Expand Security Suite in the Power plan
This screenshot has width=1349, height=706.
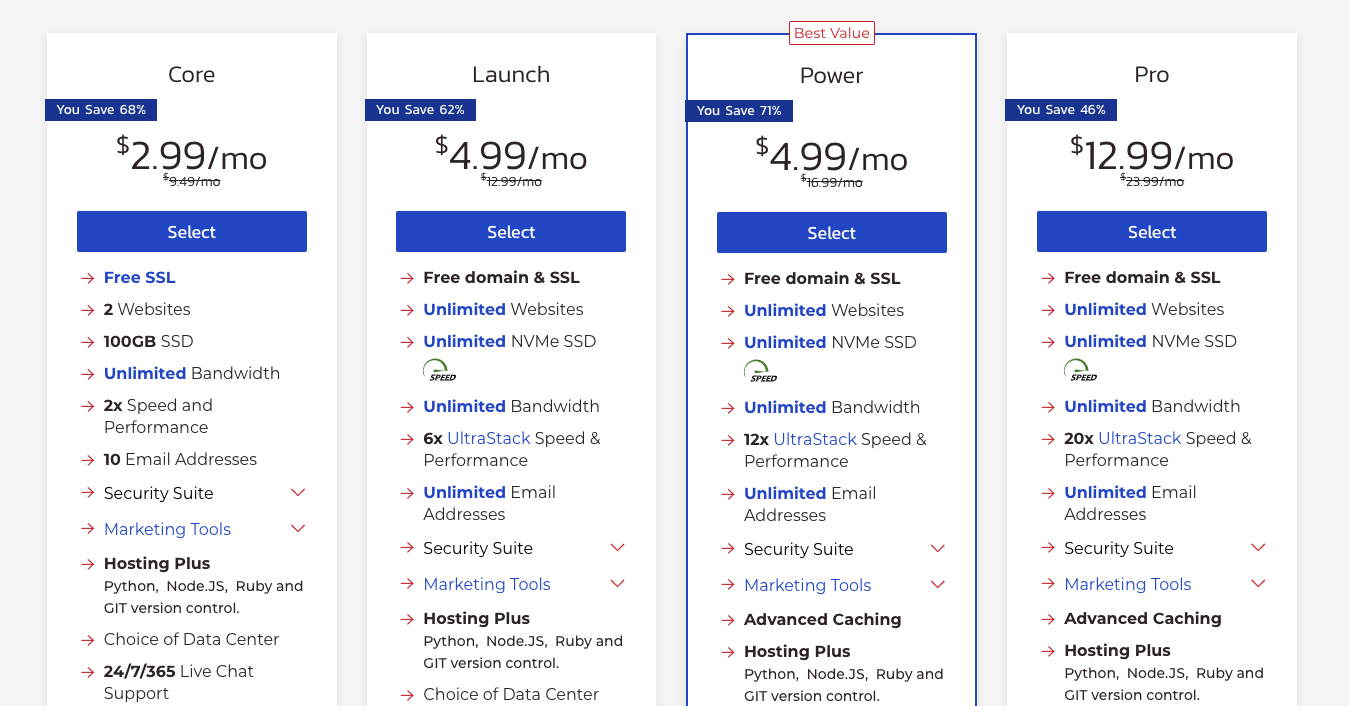tap(937, 548)
